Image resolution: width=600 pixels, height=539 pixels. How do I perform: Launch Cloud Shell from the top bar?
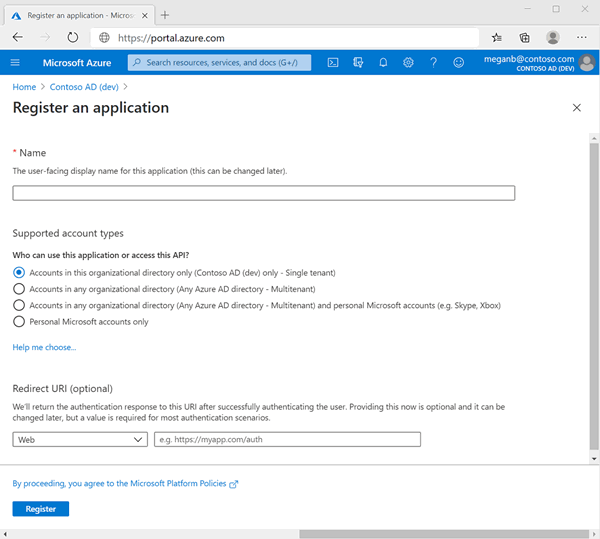pos(333,62)
